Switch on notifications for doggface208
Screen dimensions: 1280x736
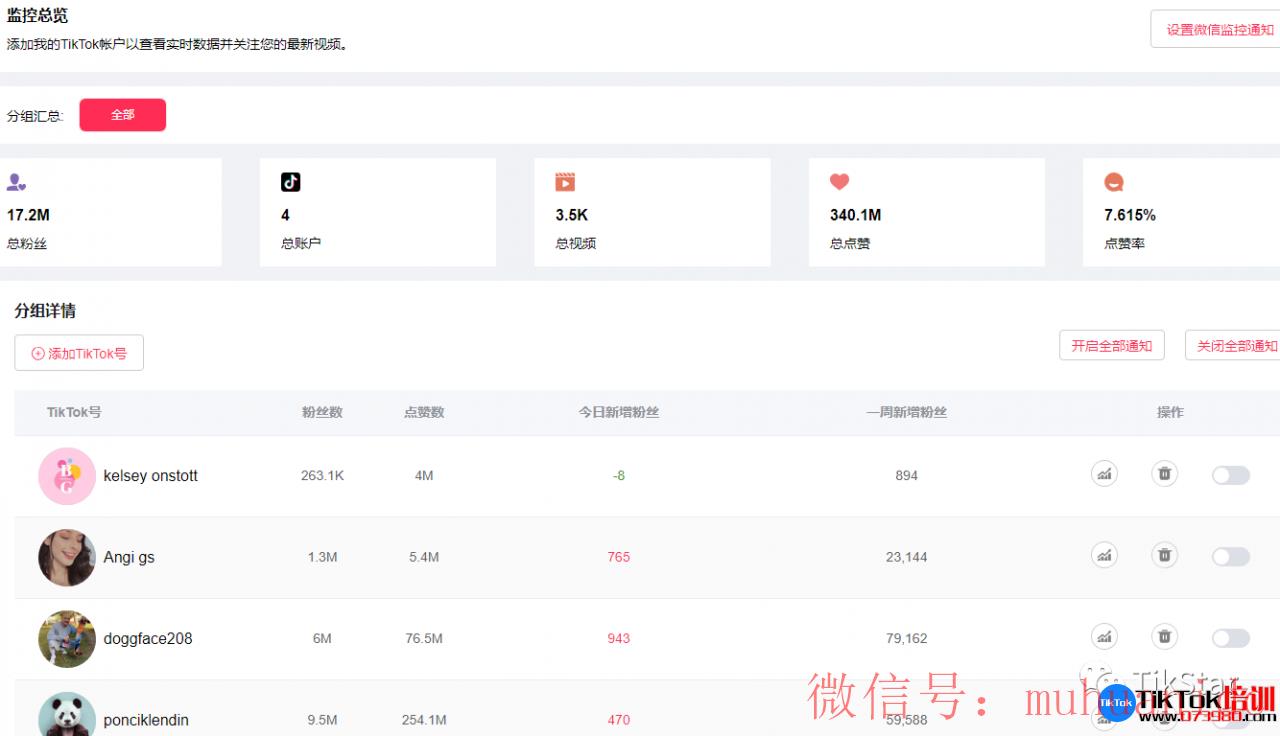click(1231, 638)
